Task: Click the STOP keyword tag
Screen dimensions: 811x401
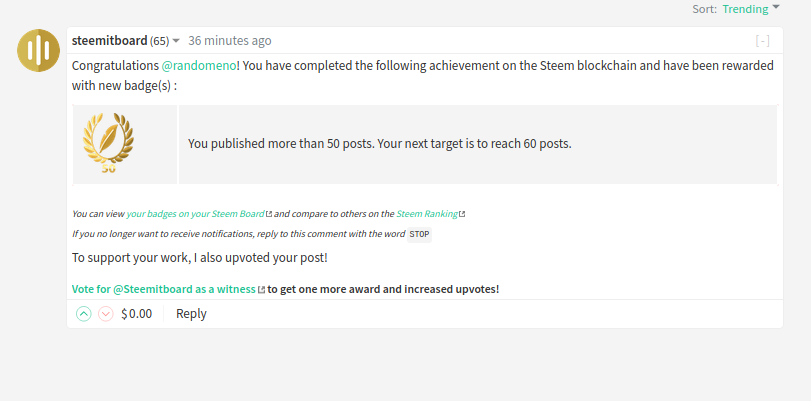Action: pyautogui.click(x=419, y=234)
